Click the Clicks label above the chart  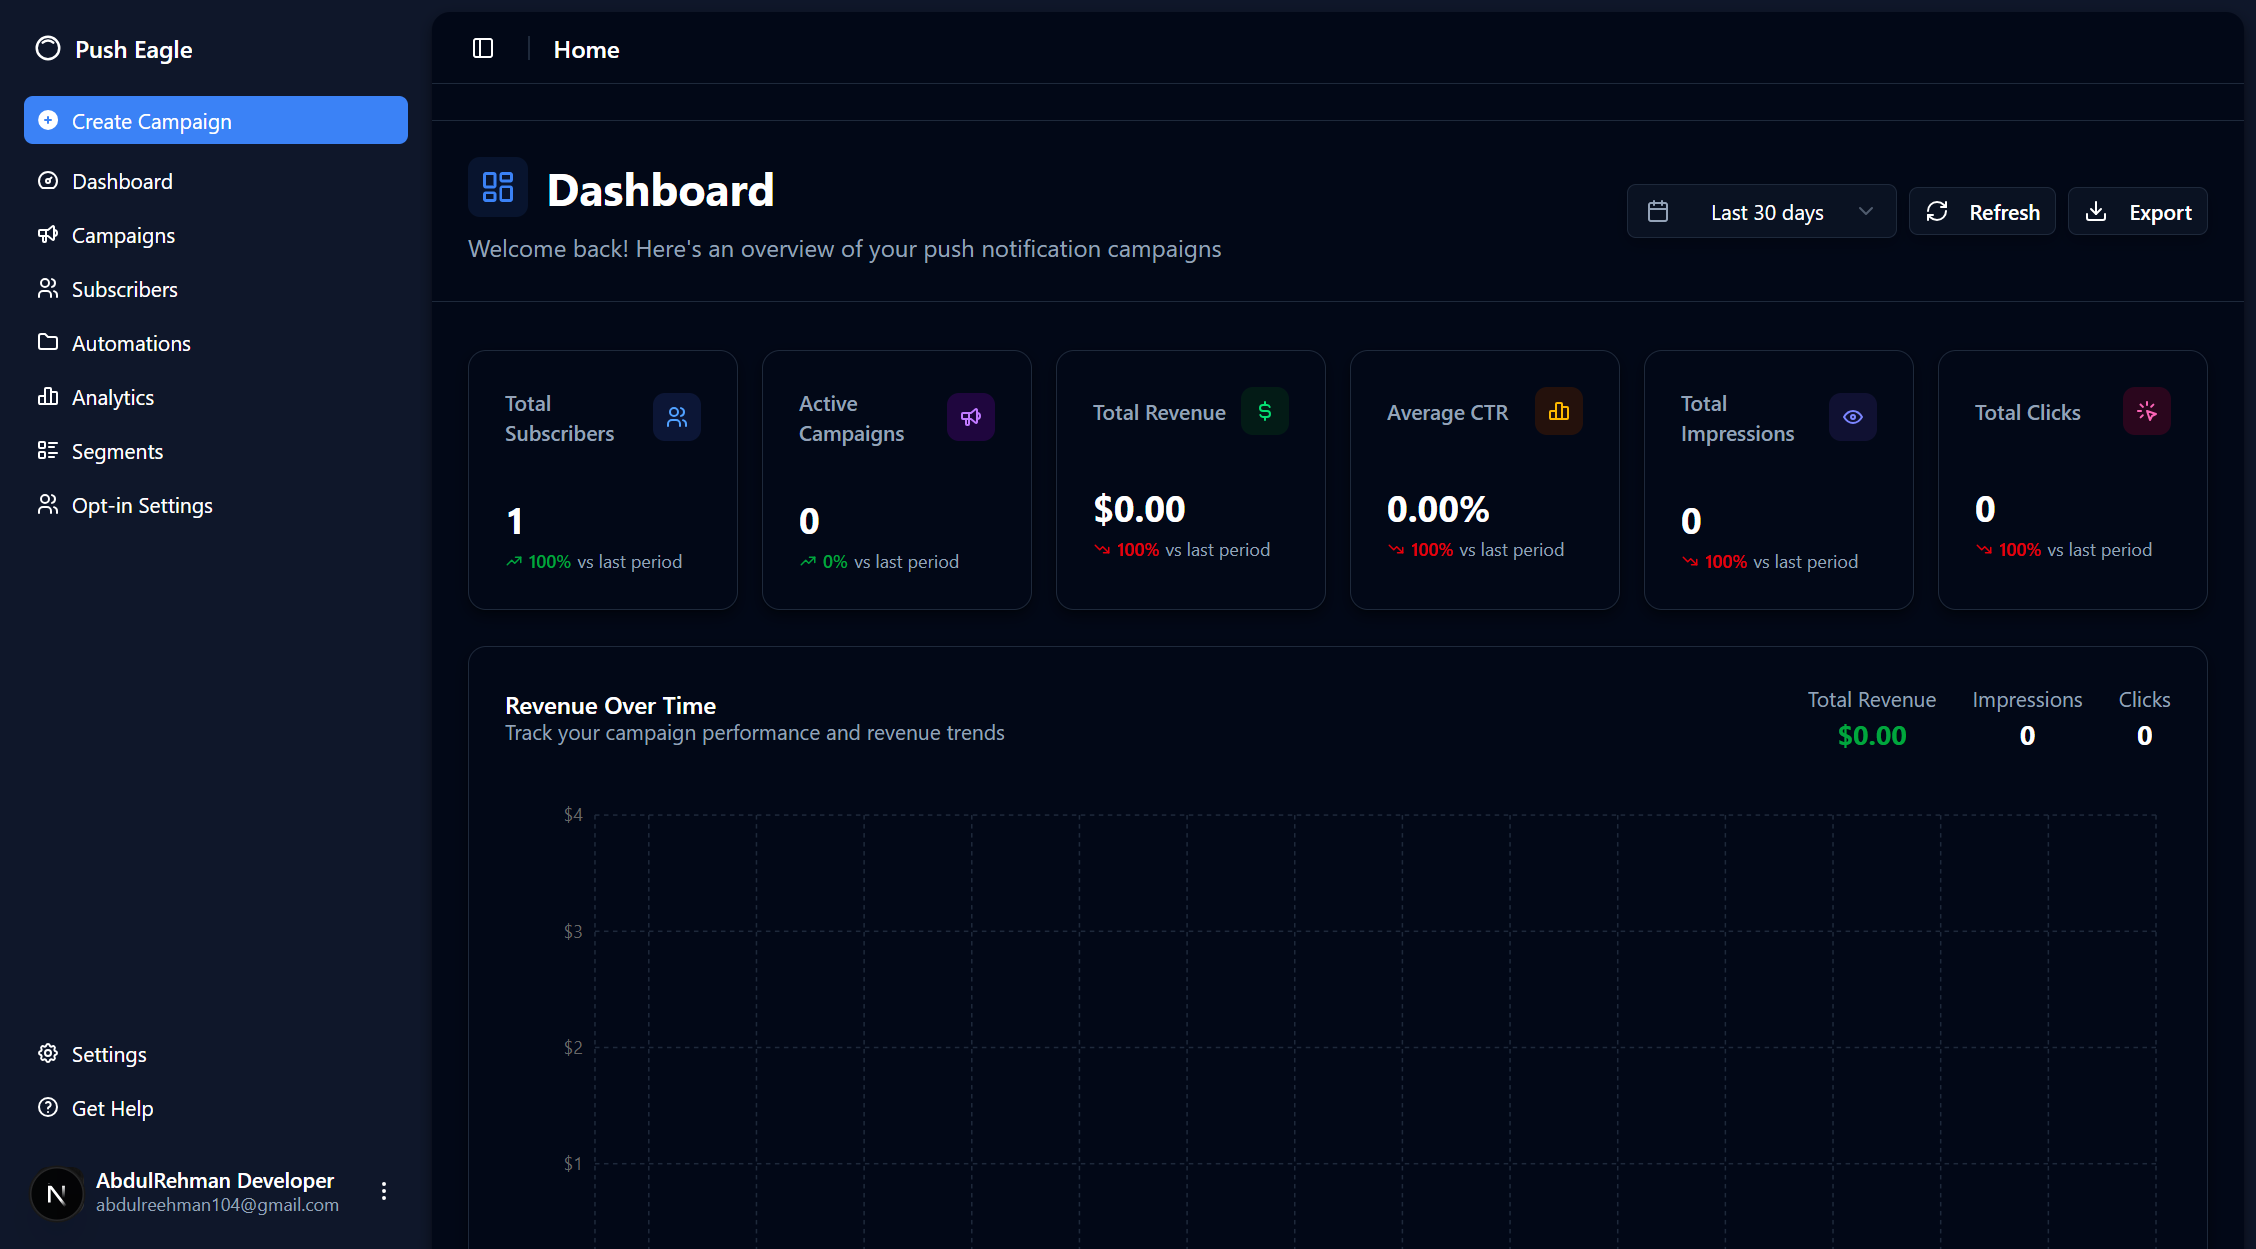tap(2144, 699)
